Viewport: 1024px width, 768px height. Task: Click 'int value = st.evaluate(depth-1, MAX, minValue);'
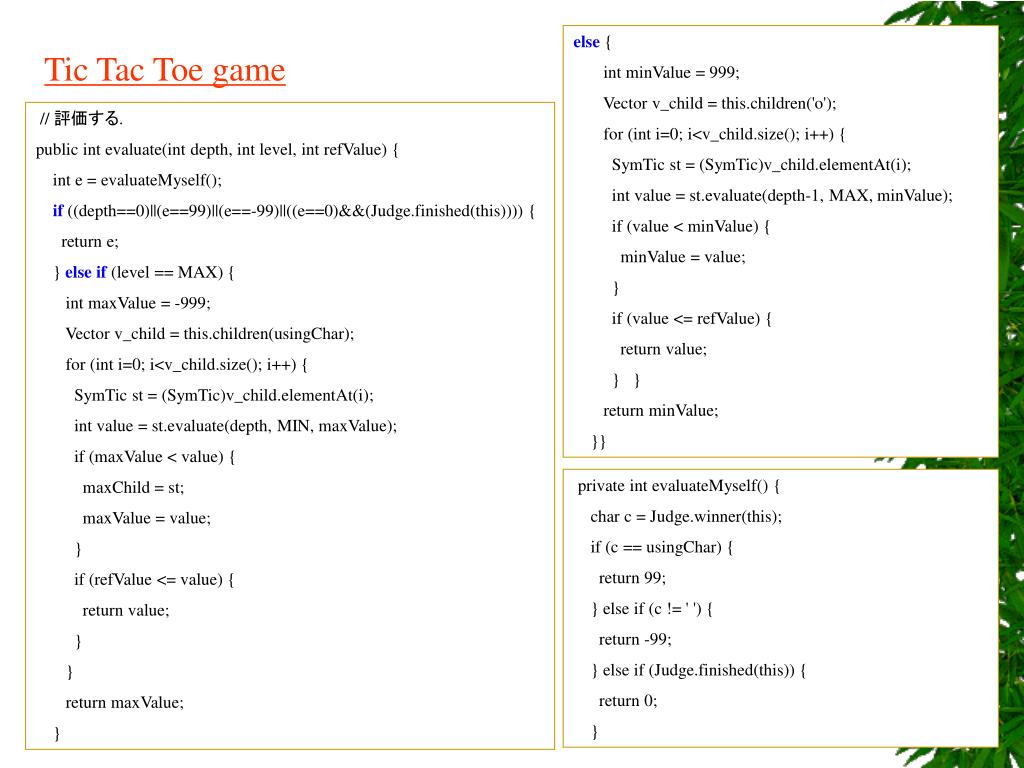click(x=782, y=196)
